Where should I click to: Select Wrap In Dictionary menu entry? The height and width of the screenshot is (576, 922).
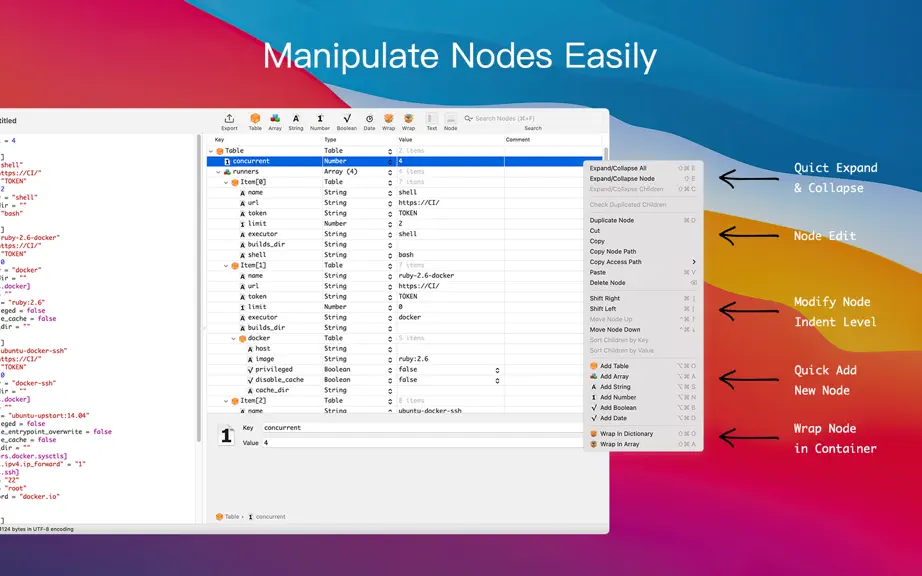click(x=626, y=434)
